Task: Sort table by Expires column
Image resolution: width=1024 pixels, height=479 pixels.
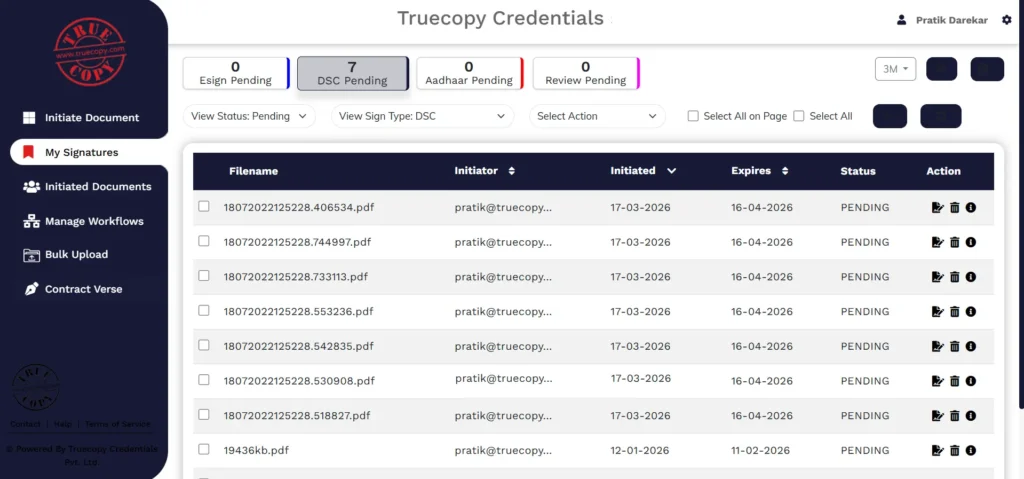Action: (x=785, y=171)
